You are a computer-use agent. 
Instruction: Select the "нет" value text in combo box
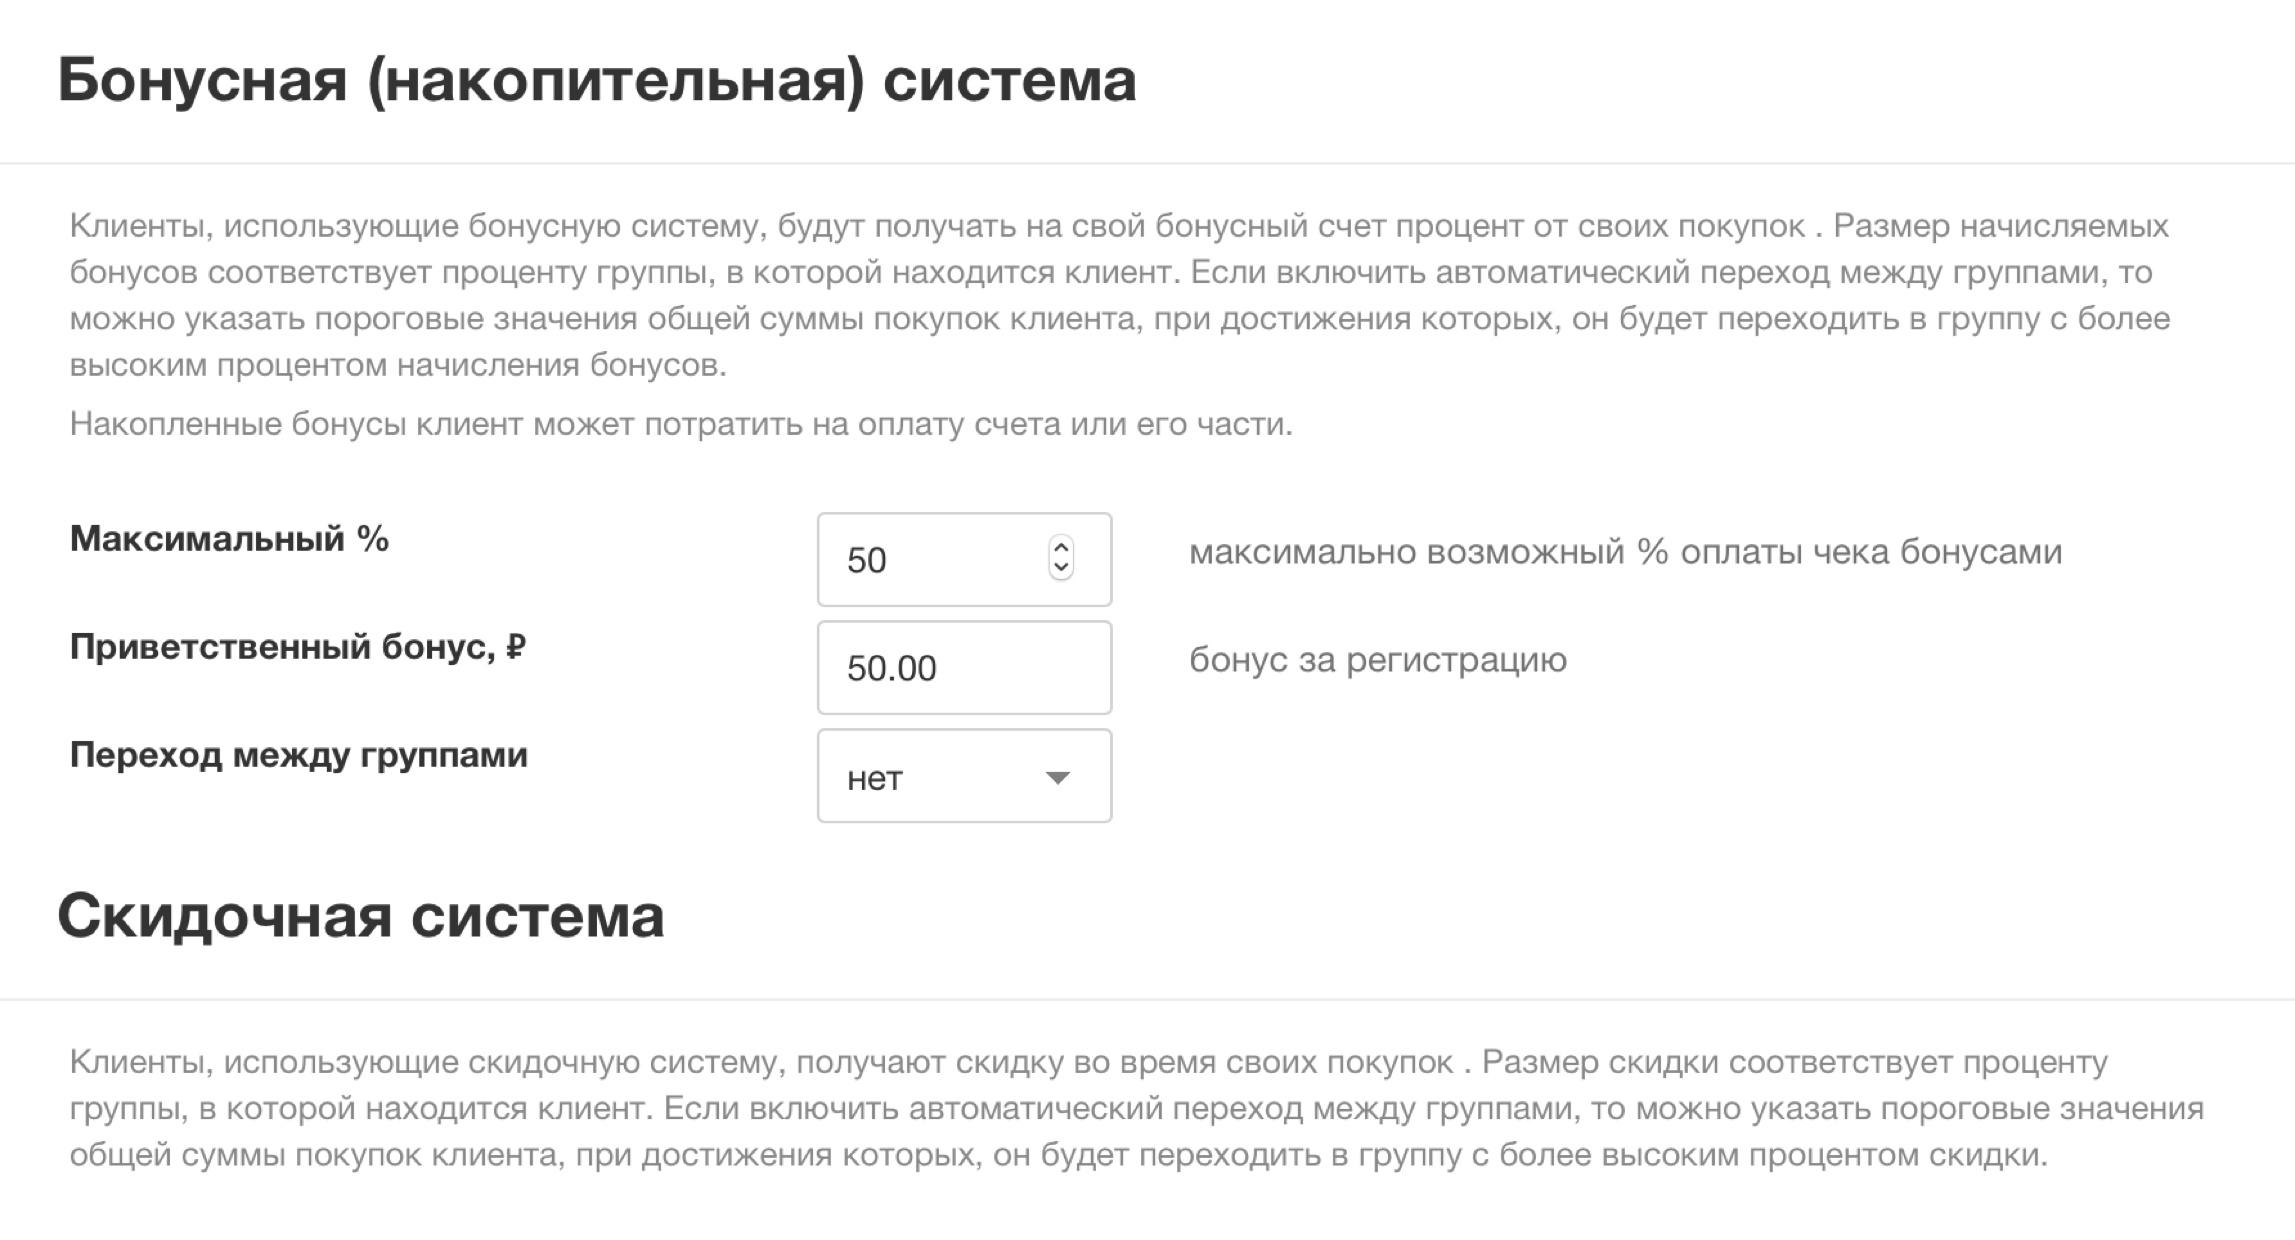875,778
